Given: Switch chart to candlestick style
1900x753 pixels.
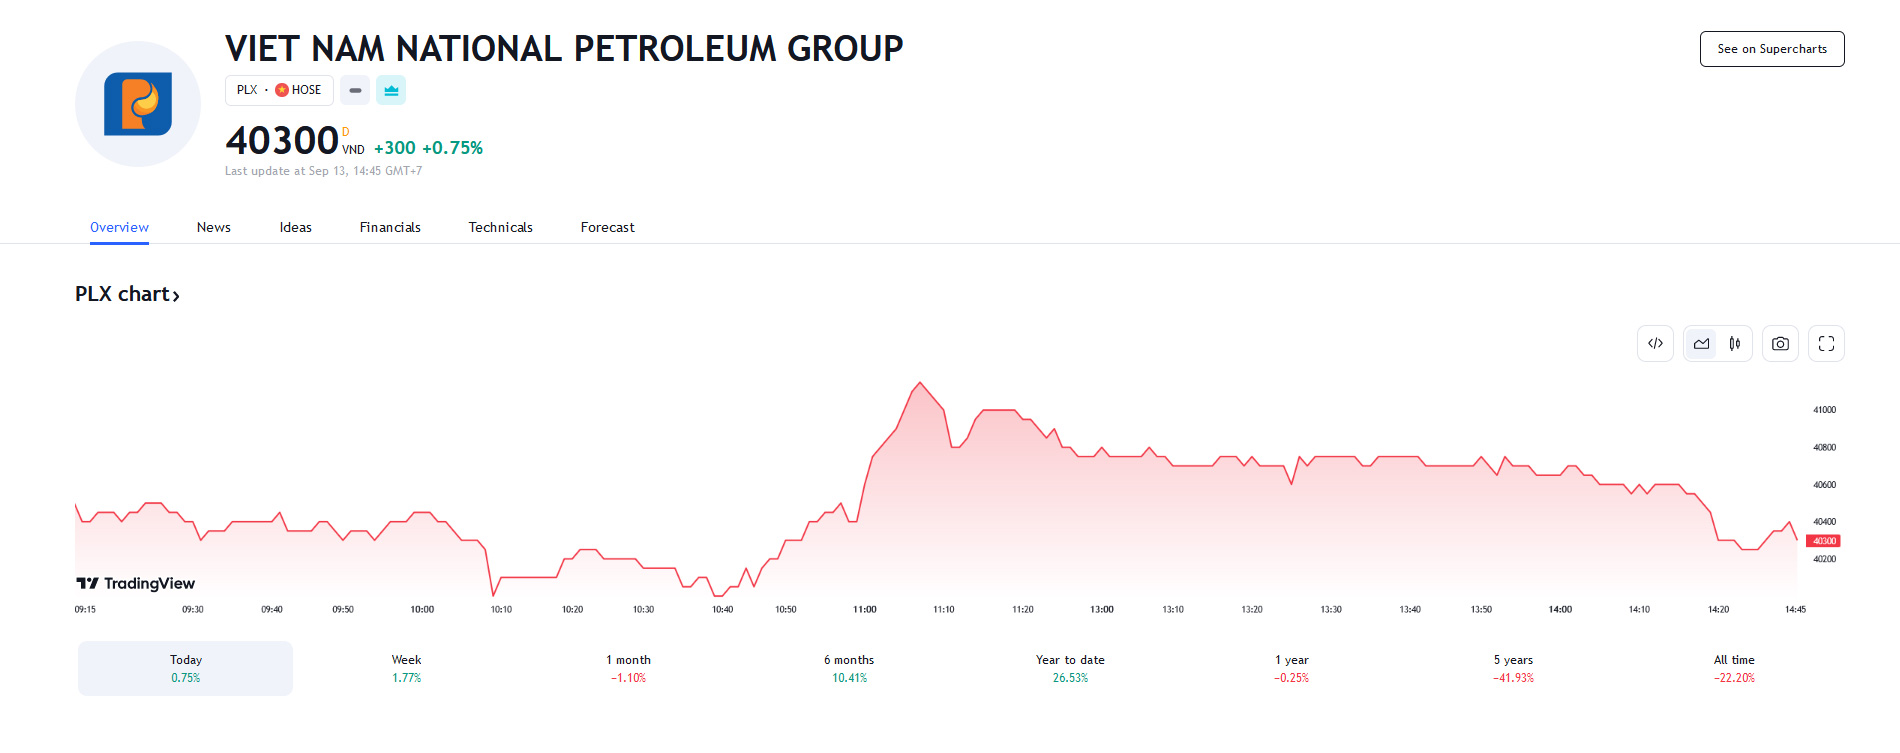Looking at the screenshot, I should pos(1735,344).
